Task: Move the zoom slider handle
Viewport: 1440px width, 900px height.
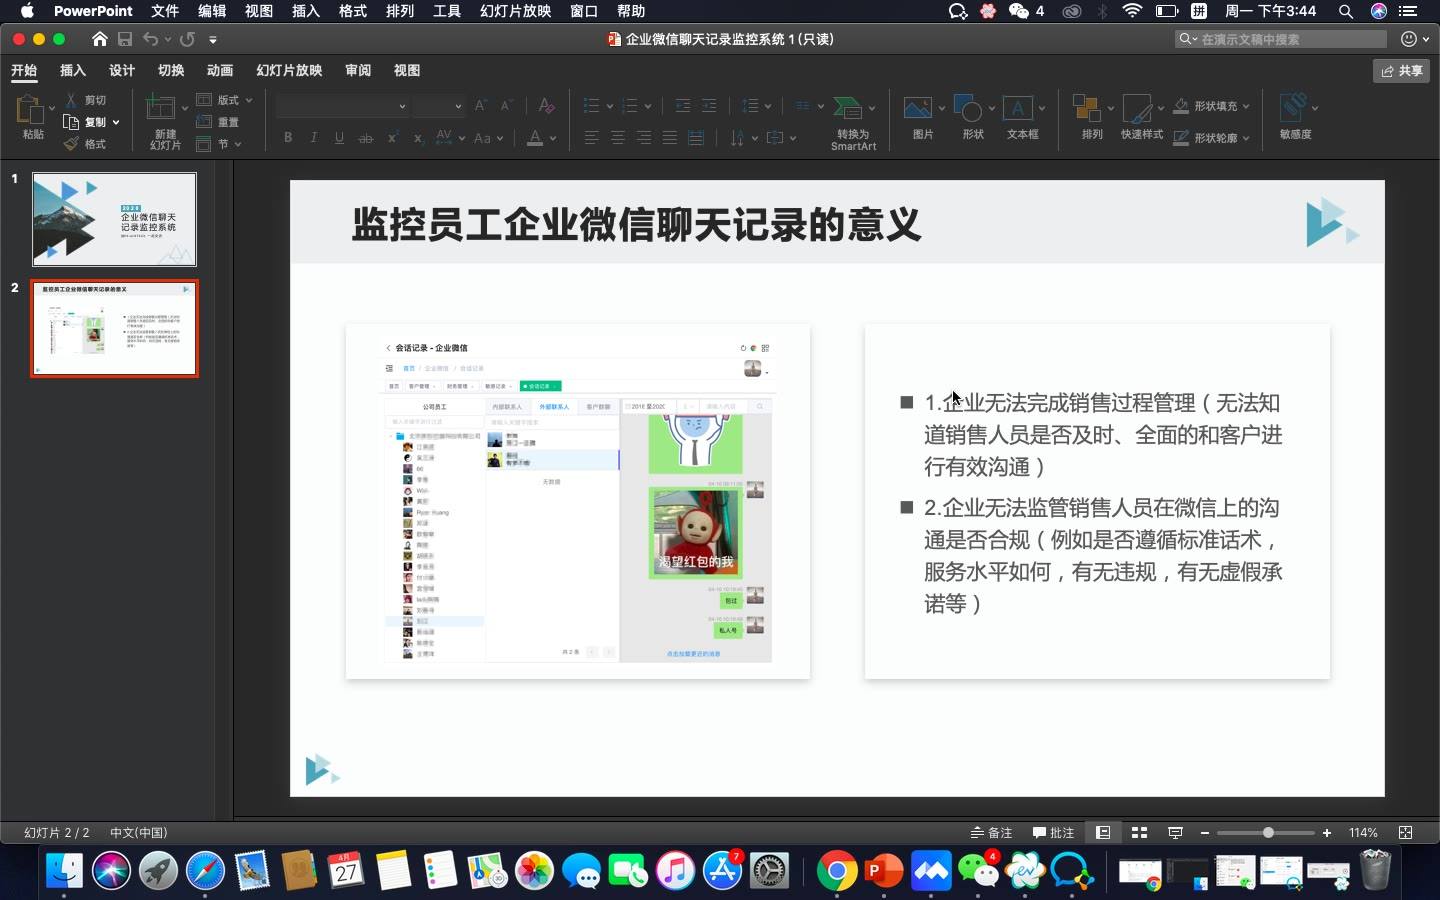Action: (x=1268, y=832)
